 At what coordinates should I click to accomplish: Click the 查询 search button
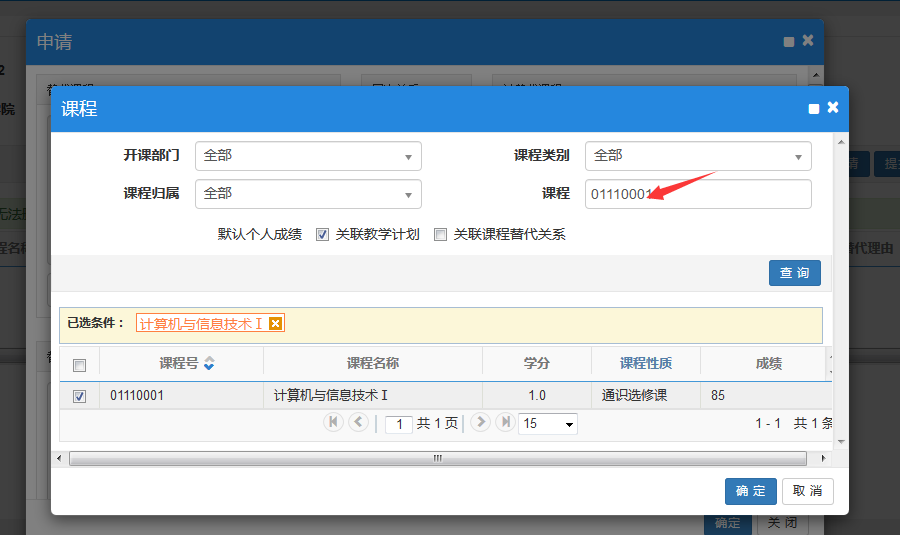pyautogui.click(x=795, y=273)
